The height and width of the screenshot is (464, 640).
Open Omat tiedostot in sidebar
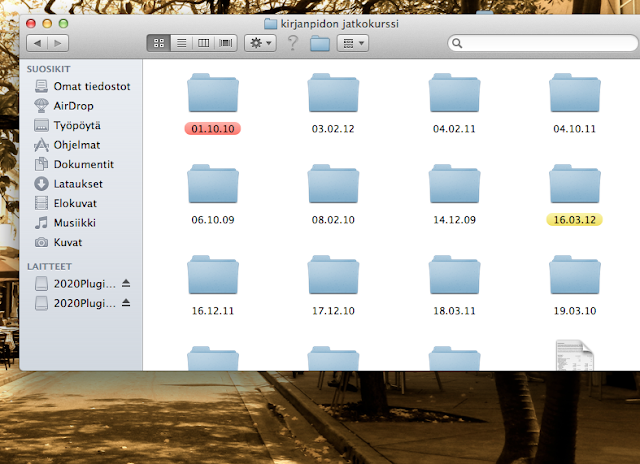(x=82, y=86)
